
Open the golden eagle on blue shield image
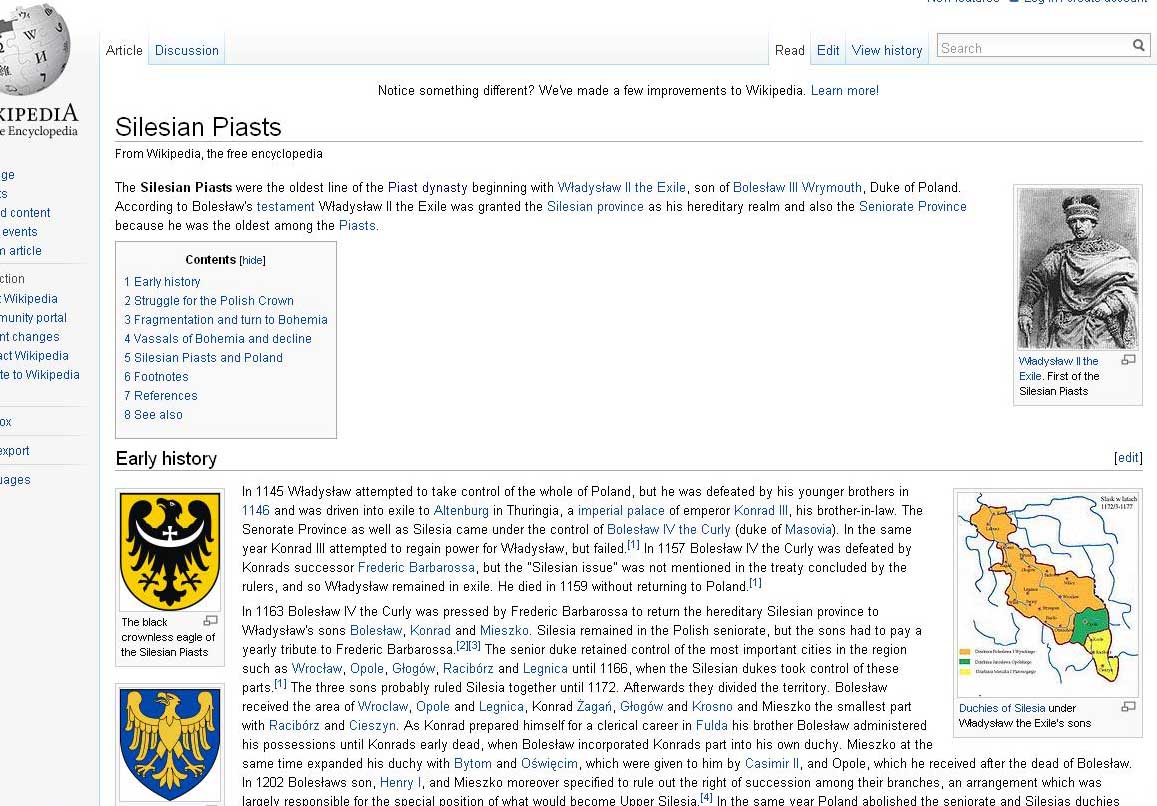(170, 745)
